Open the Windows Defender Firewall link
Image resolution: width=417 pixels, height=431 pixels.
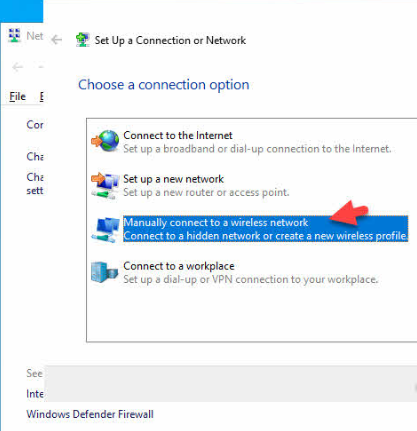(90, 414)
